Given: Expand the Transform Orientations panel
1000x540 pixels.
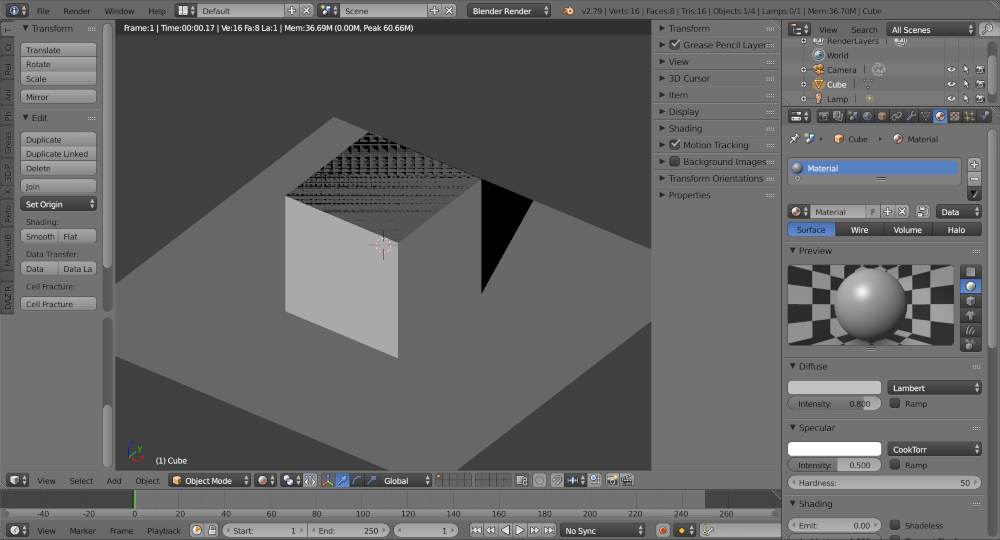Looking at the screenshot, I should (x=716, y=179).
